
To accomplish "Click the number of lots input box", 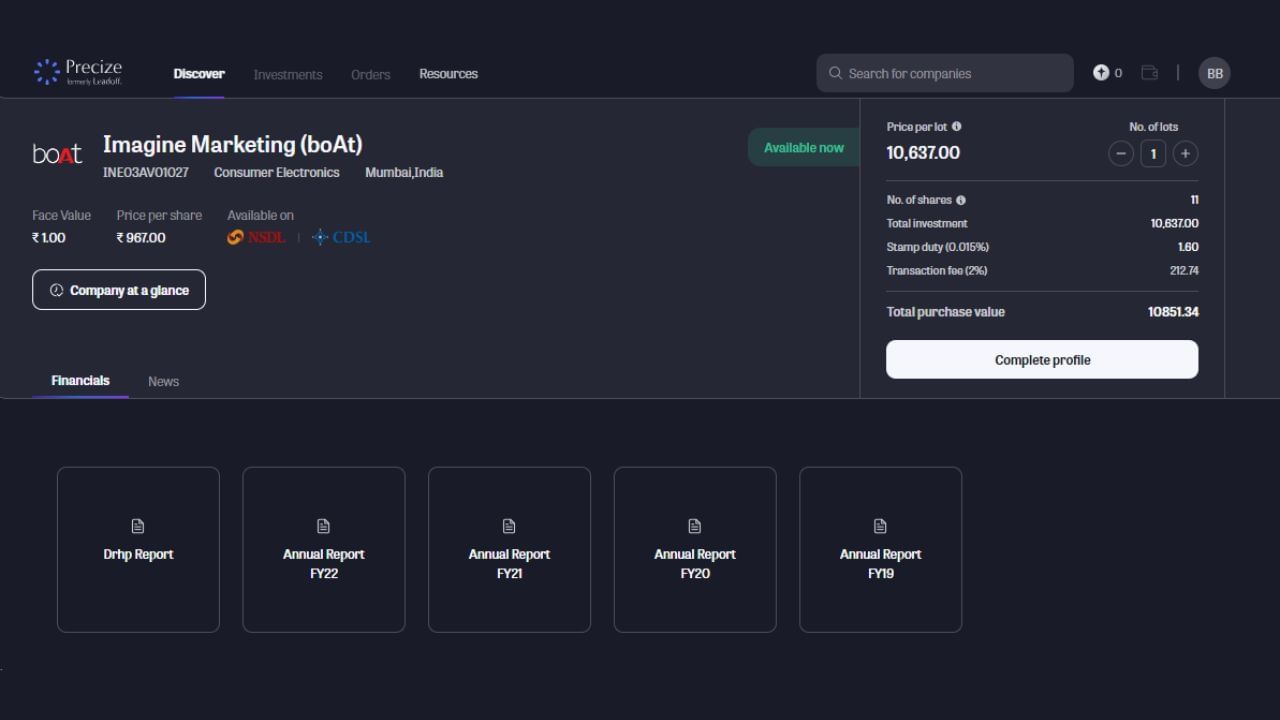I will pos(1153,154).
